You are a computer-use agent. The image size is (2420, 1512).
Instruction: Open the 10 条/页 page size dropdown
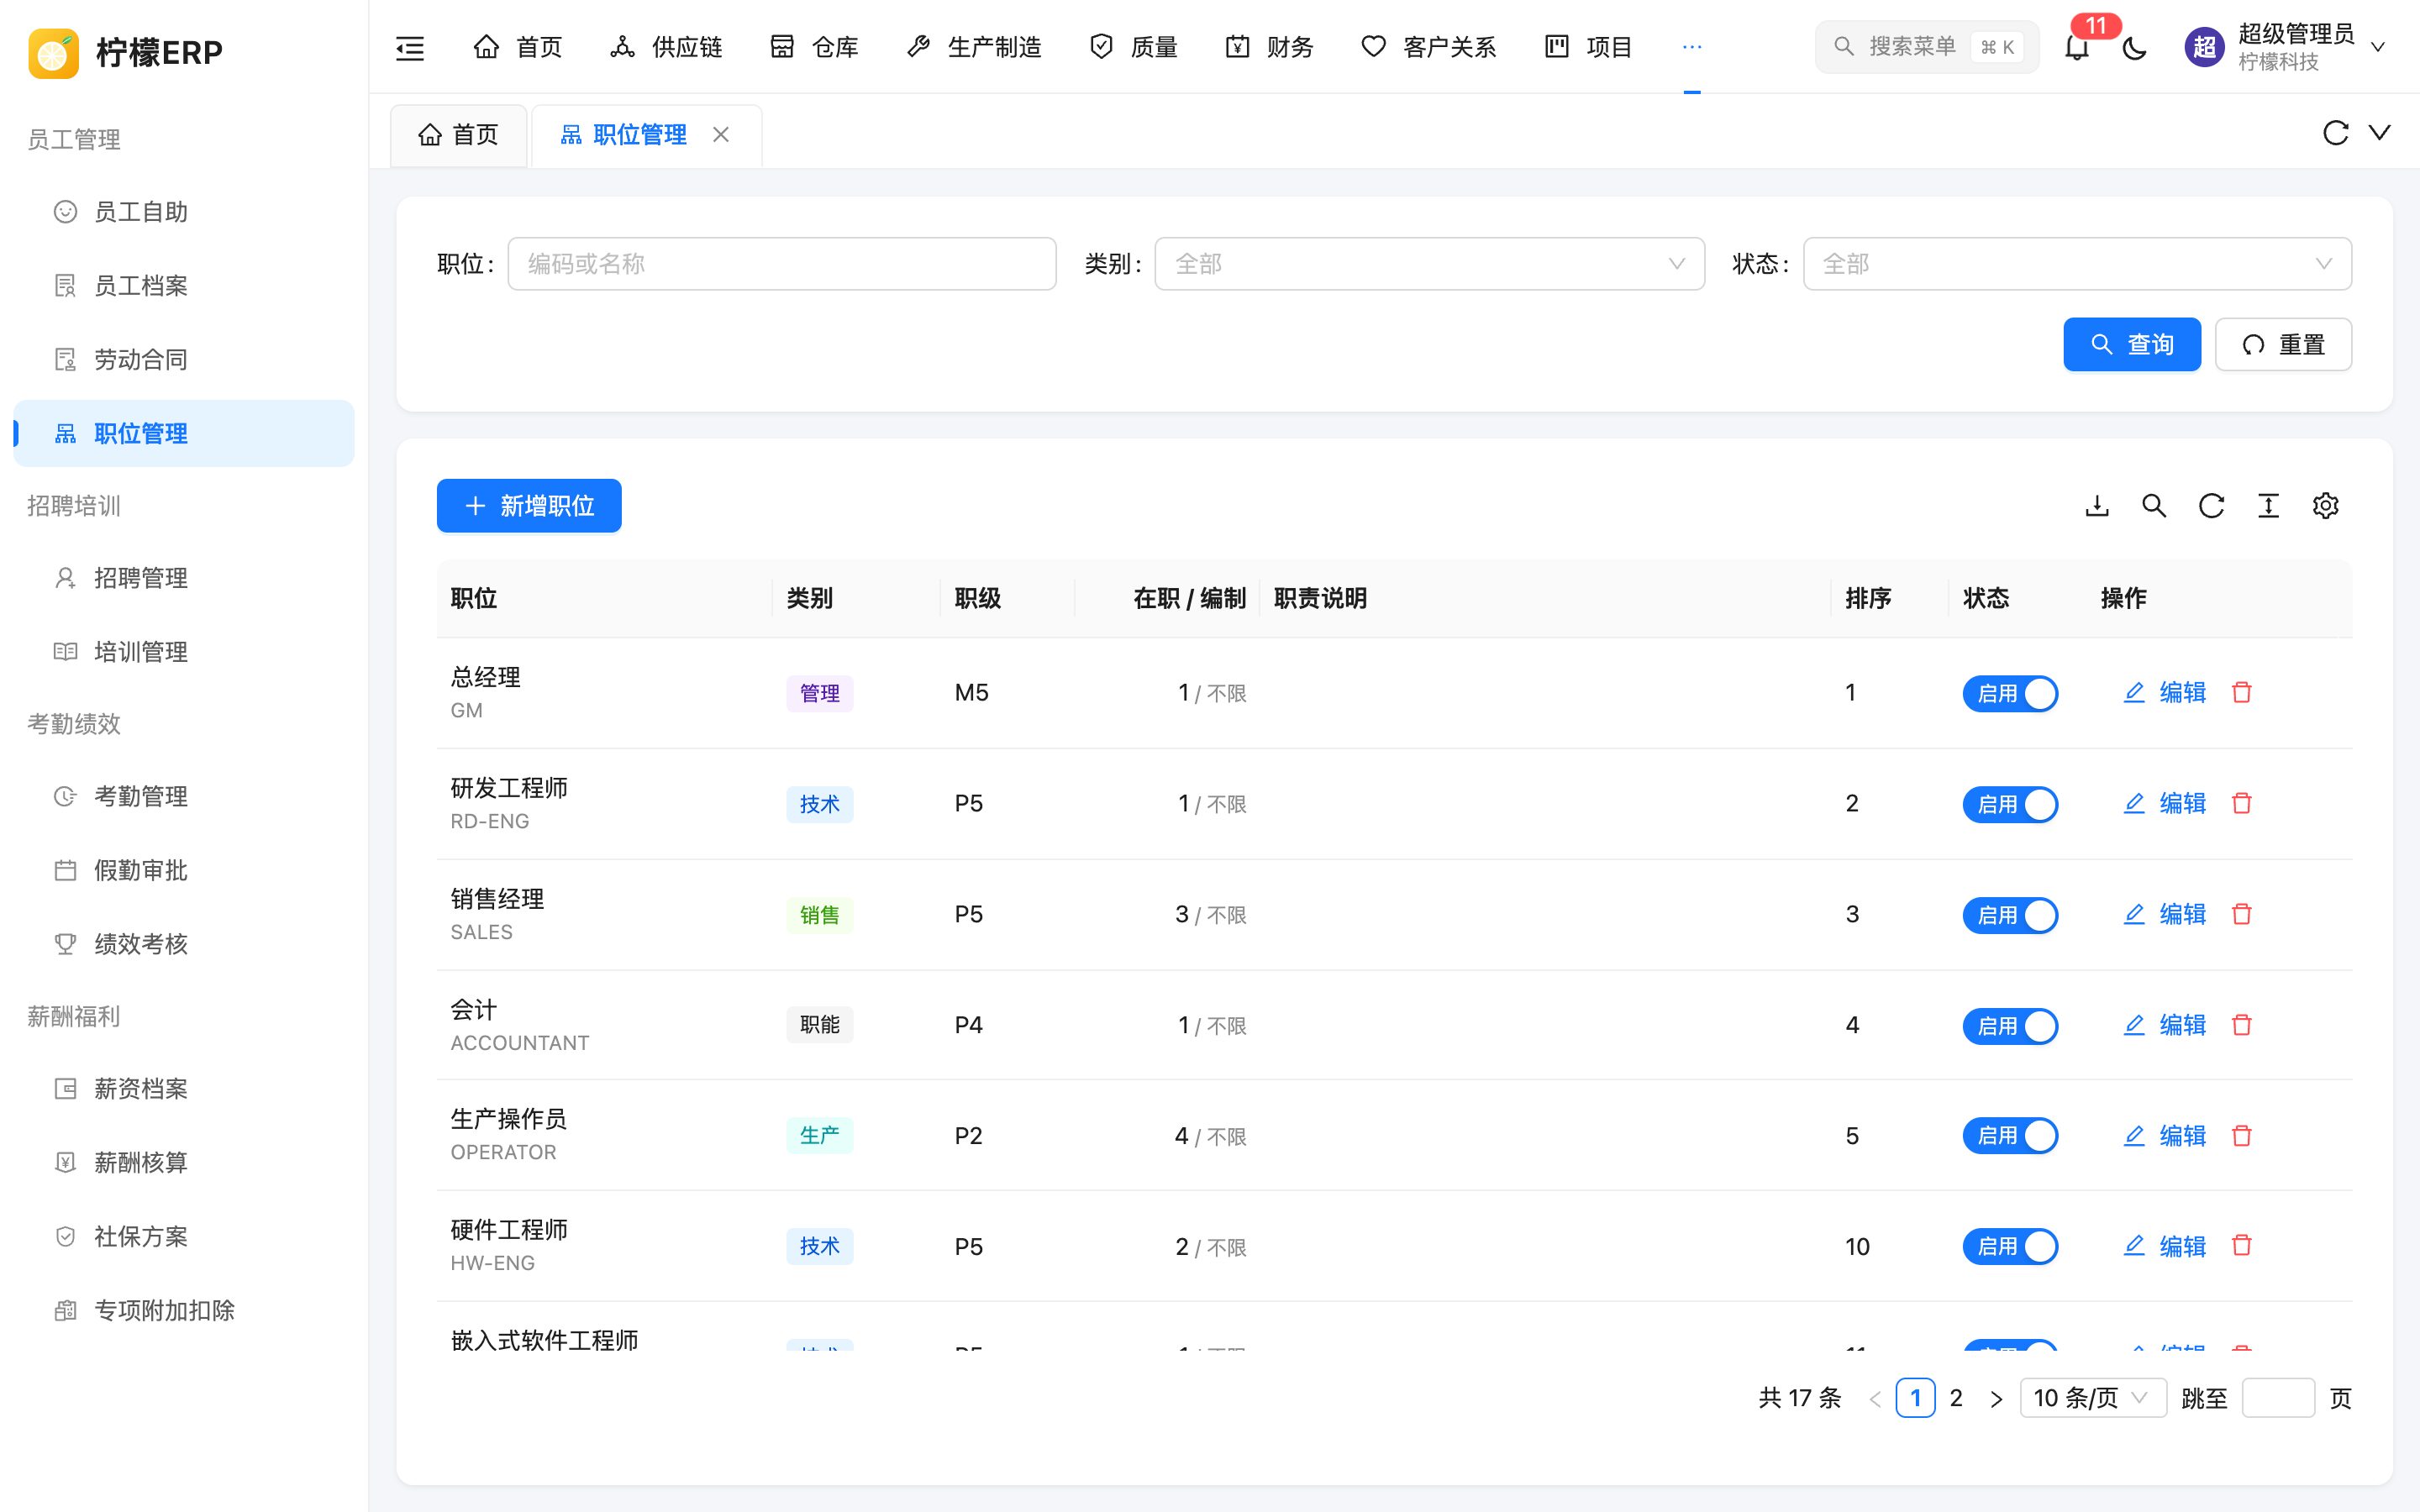pyautogui.click(x=2093, y=1398)
